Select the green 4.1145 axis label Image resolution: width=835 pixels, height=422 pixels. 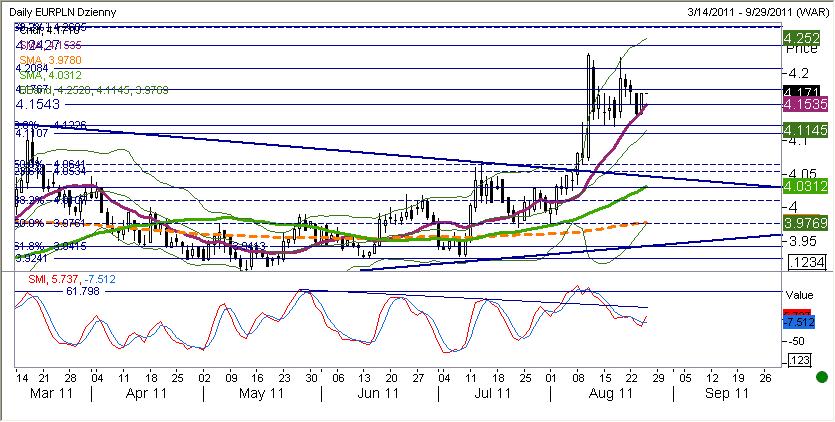pos(804,129)
